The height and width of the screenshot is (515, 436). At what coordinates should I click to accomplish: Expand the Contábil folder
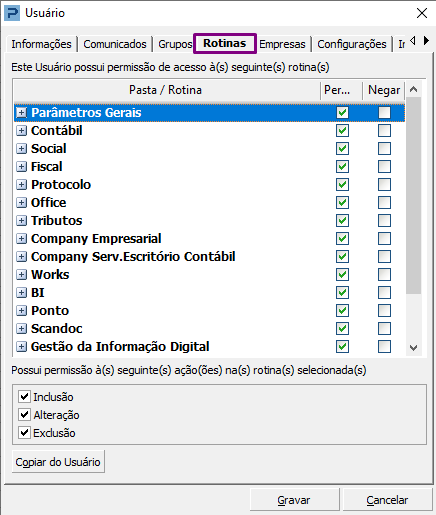pyautogui.click(x=21, y=131)
